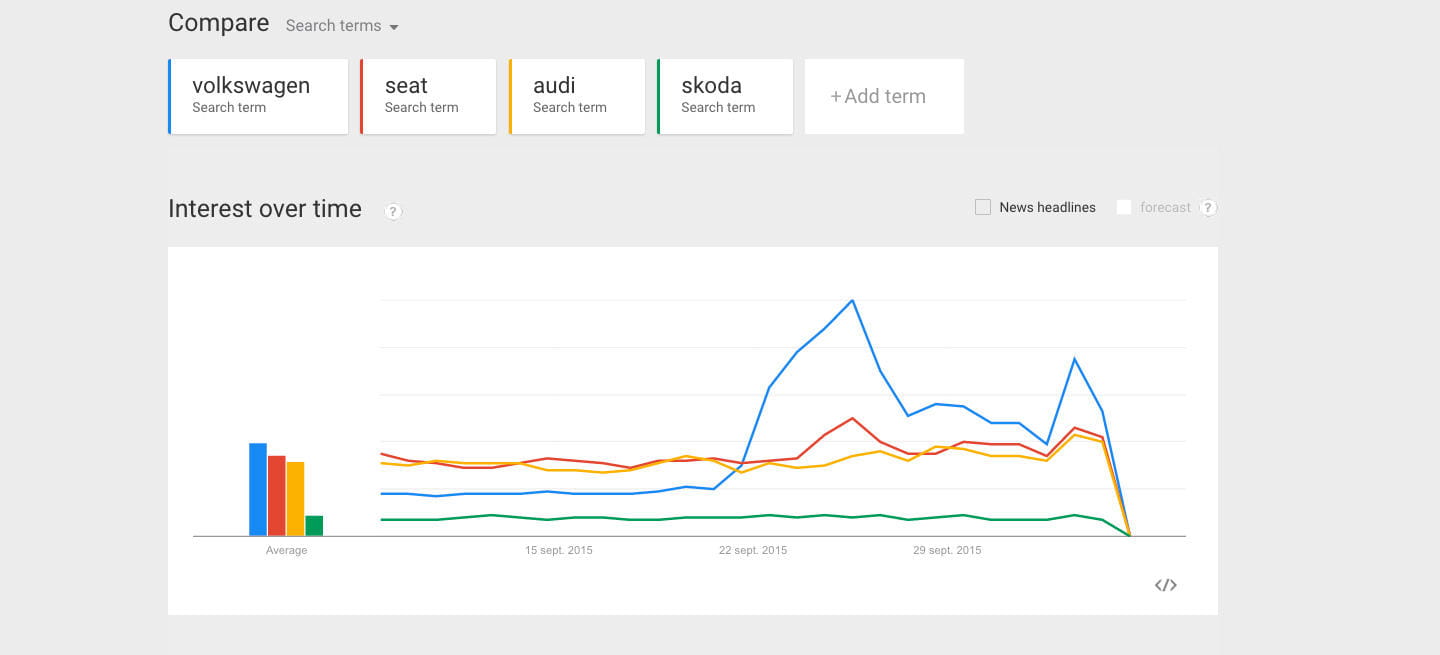
Task: Click the Average label under bars
Action: pos(286,550)
